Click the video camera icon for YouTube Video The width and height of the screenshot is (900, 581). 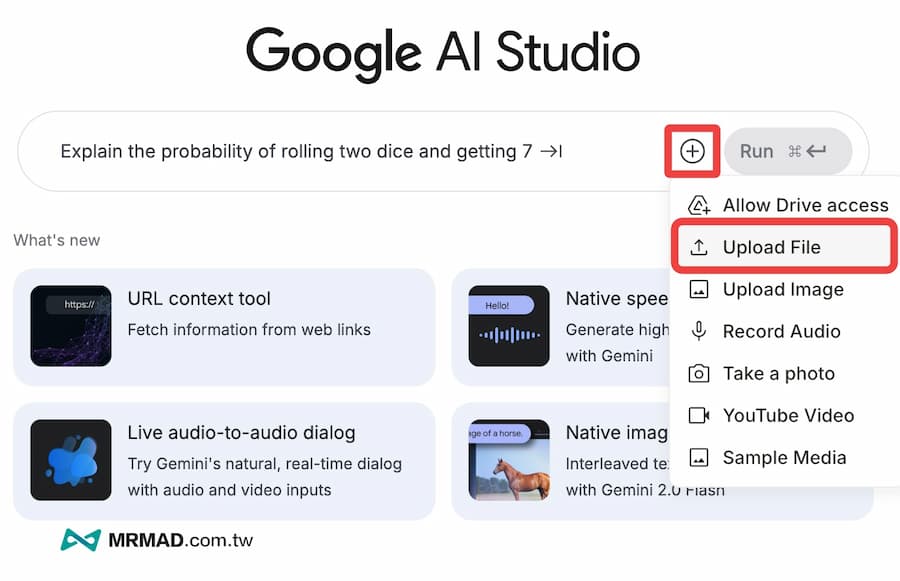coord(700,415)
